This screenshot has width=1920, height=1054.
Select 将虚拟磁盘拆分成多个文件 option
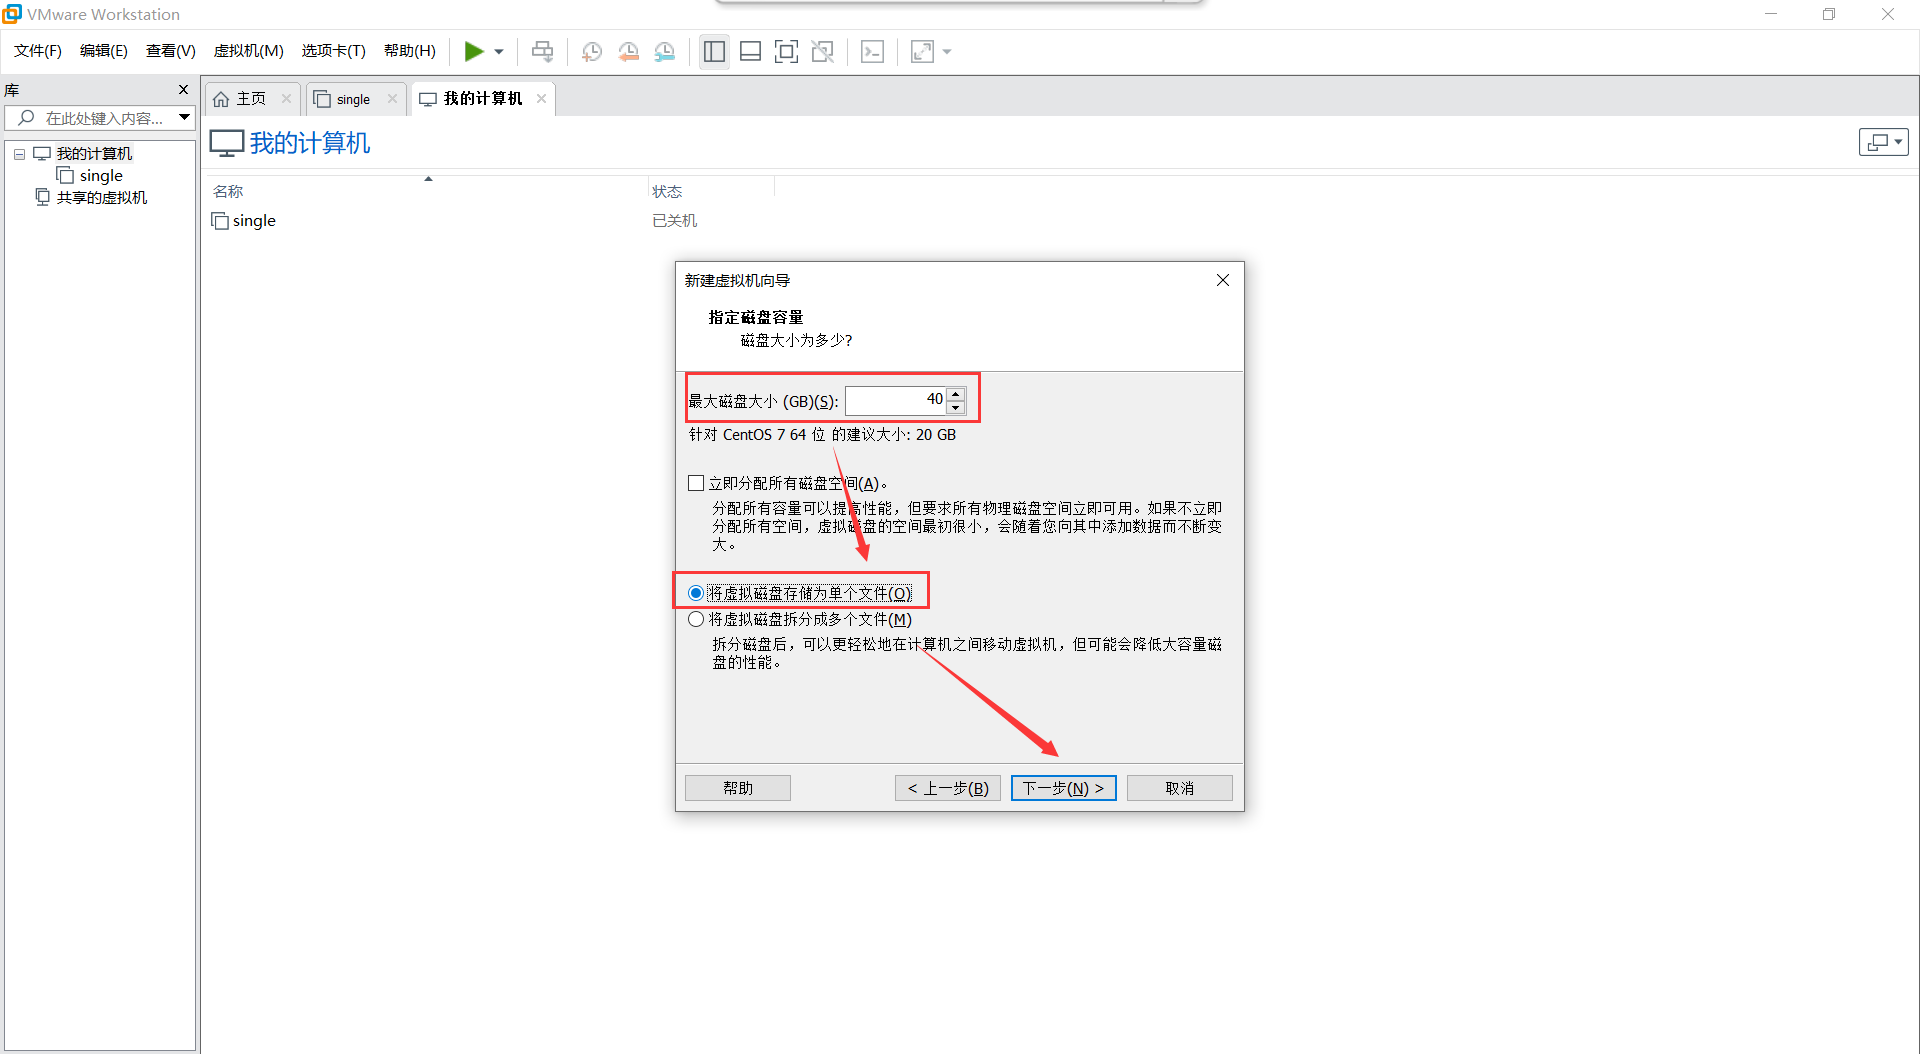pos(696,618)
